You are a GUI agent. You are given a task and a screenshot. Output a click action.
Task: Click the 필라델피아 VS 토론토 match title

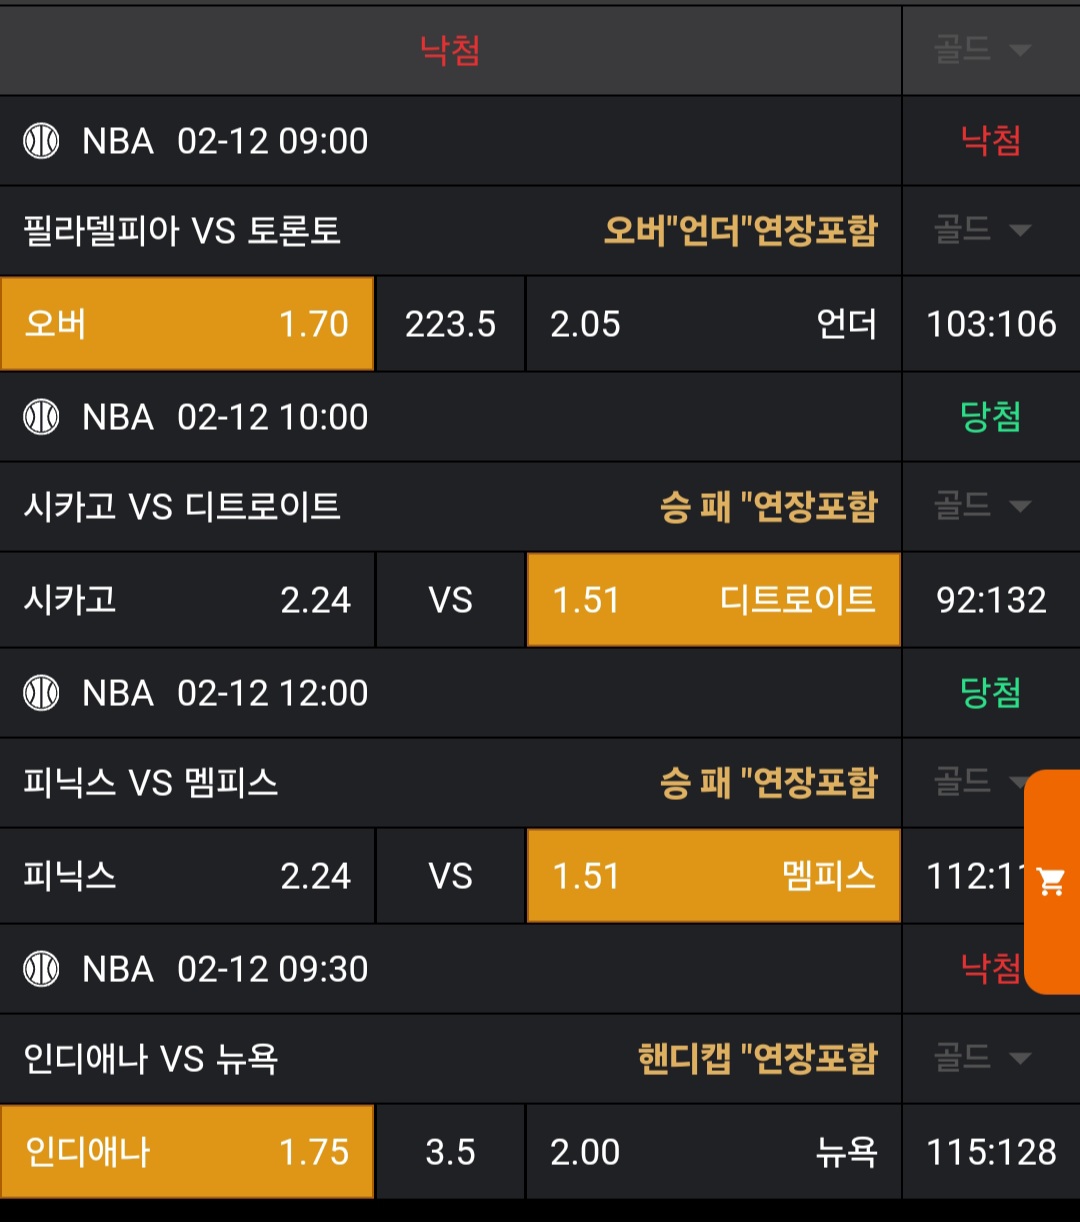point(182,231)
